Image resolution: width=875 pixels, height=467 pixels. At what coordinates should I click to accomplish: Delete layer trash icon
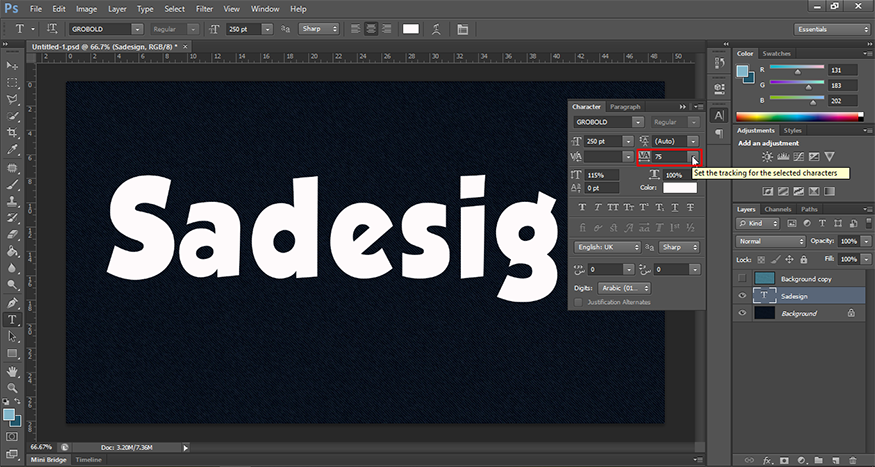point(852,460)
